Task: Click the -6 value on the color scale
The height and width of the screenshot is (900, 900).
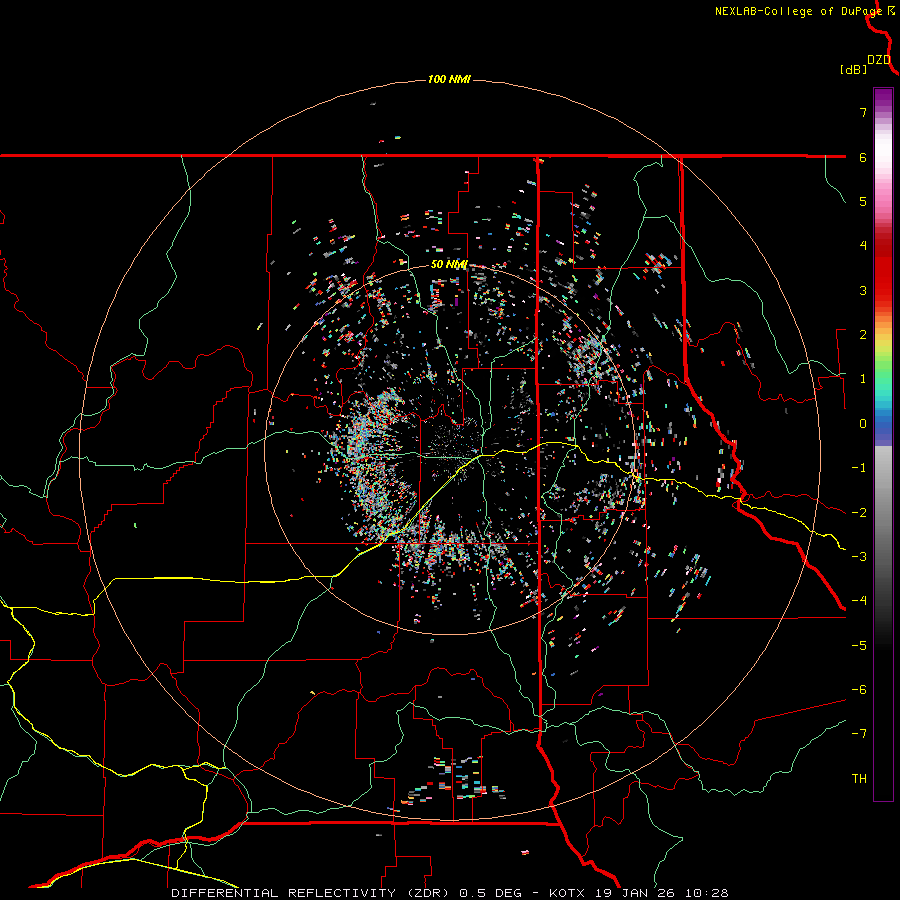Action: [x=859, y=690]
